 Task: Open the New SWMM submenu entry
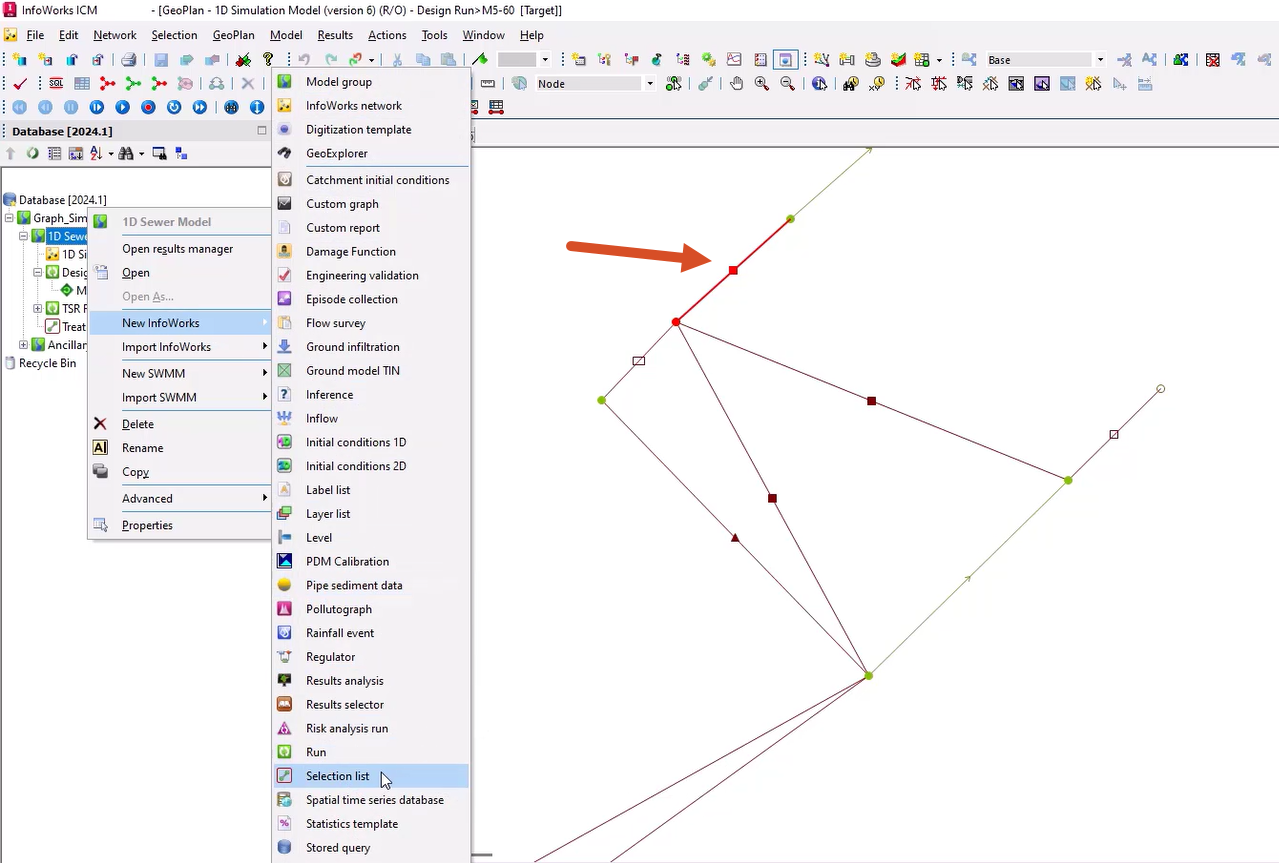[x=180, y=373]
